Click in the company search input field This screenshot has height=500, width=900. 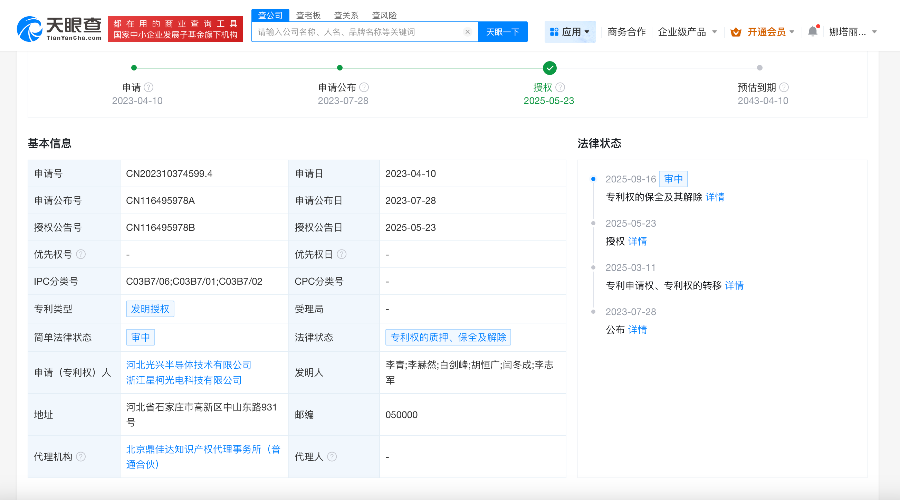click(x=364, y=32)
